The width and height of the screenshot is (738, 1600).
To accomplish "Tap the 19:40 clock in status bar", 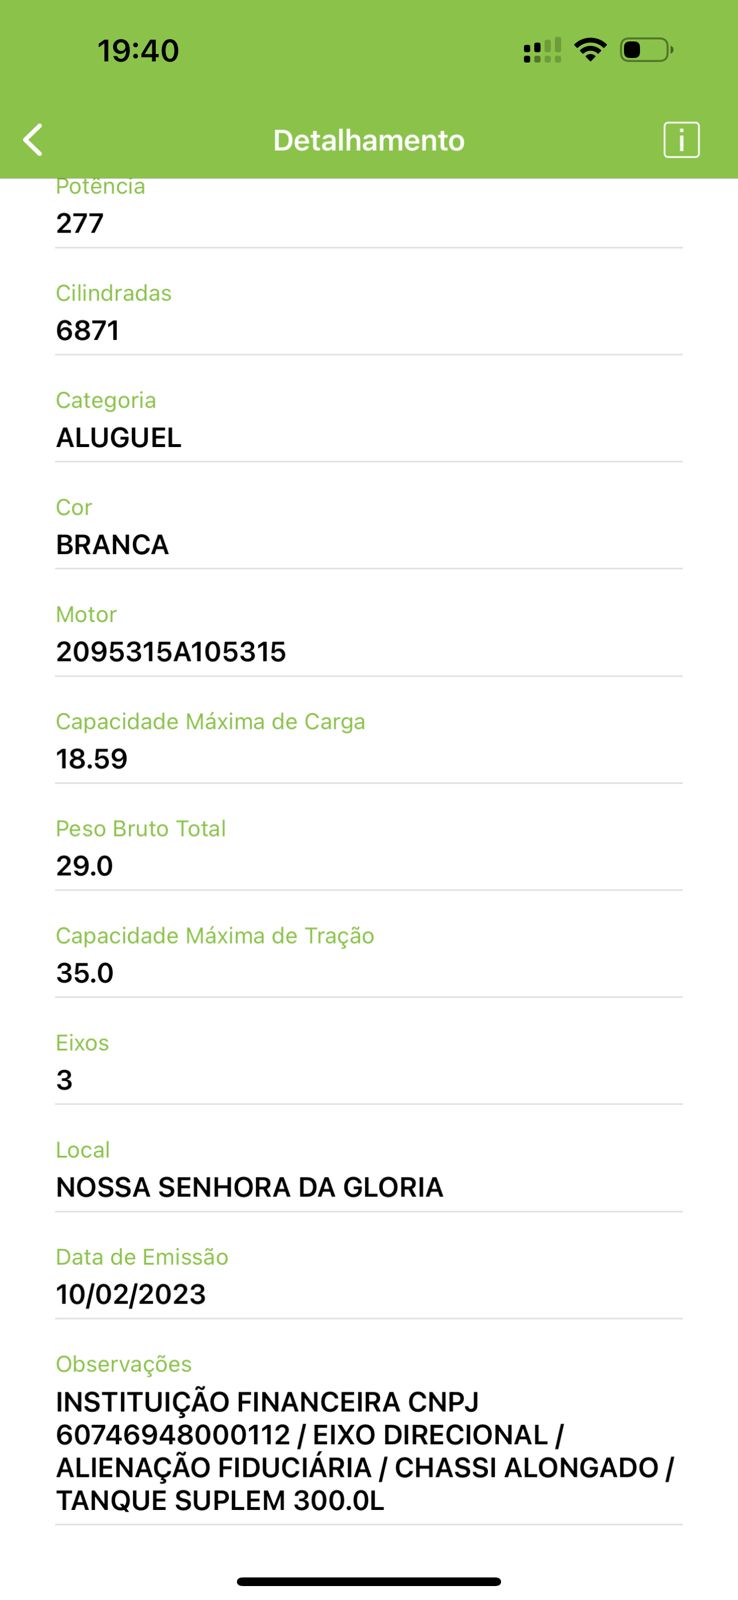I will coord(138,51).
